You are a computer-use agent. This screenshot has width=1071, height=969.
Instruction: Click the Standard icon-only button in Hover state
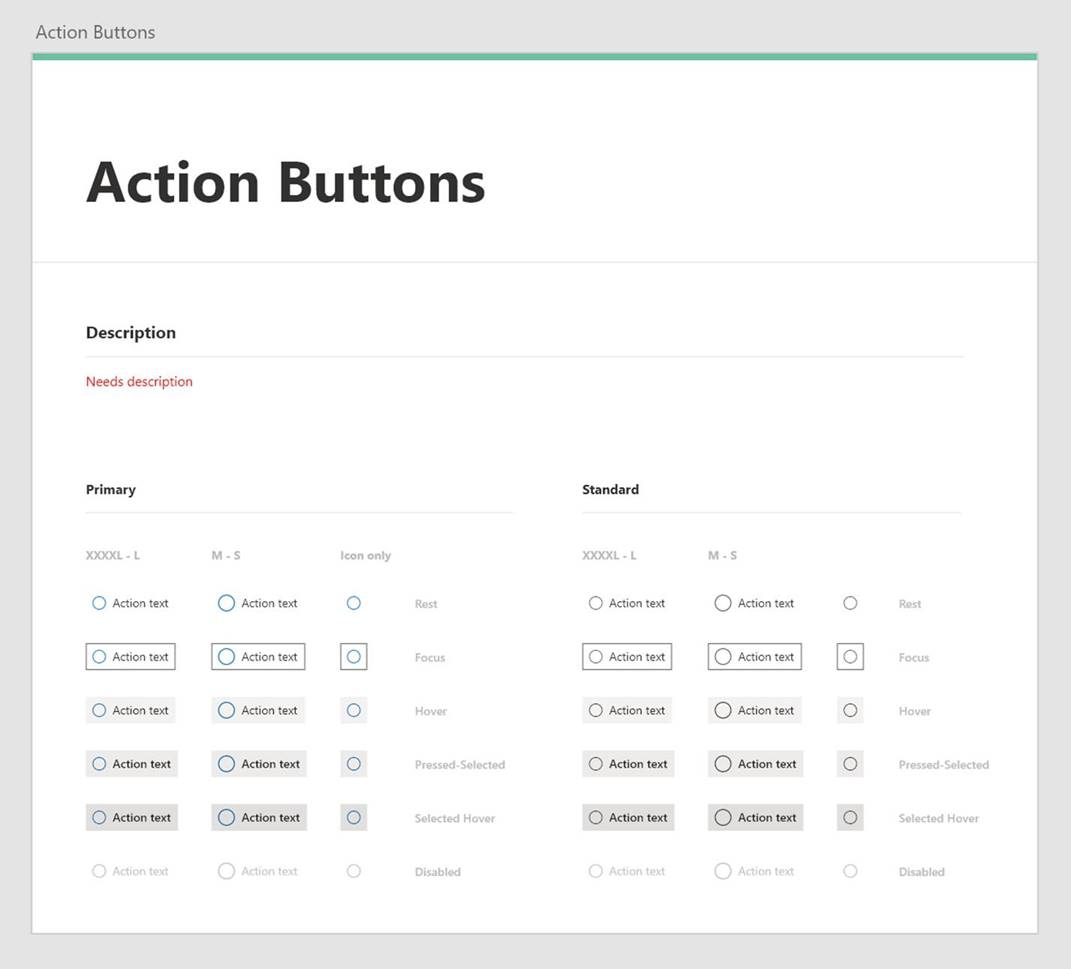click(850, 710)
